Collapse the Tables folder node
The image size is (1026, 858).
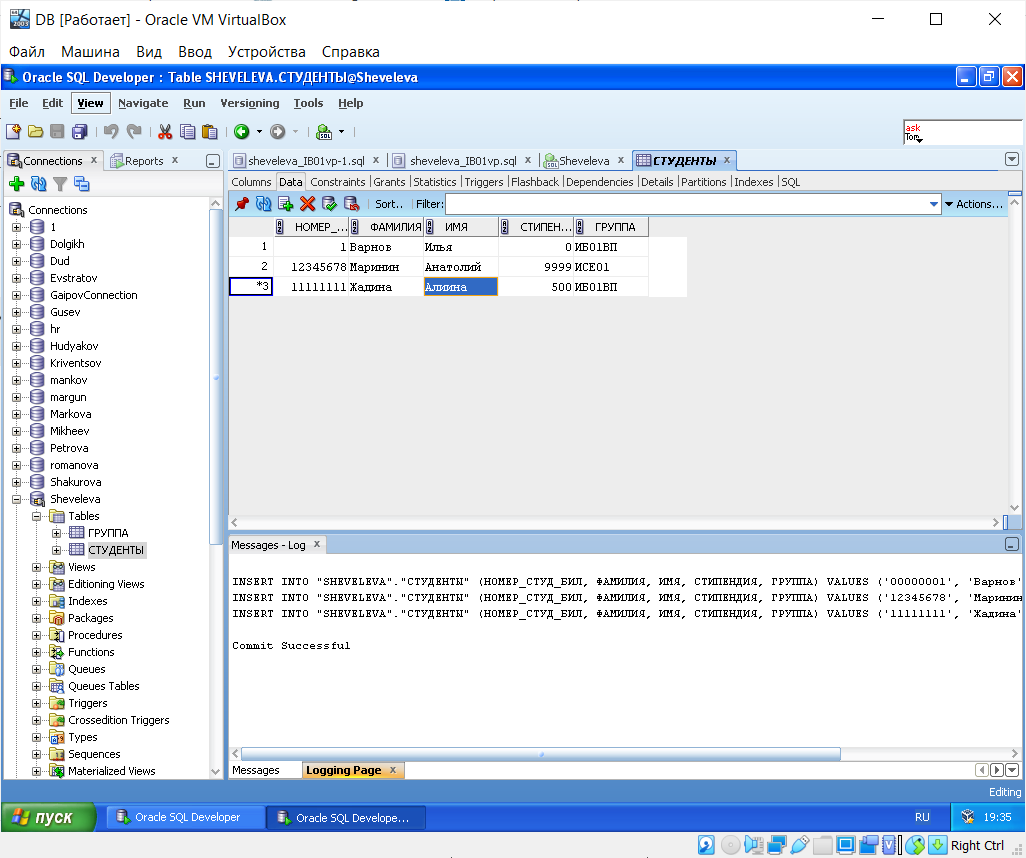[37, 516]
